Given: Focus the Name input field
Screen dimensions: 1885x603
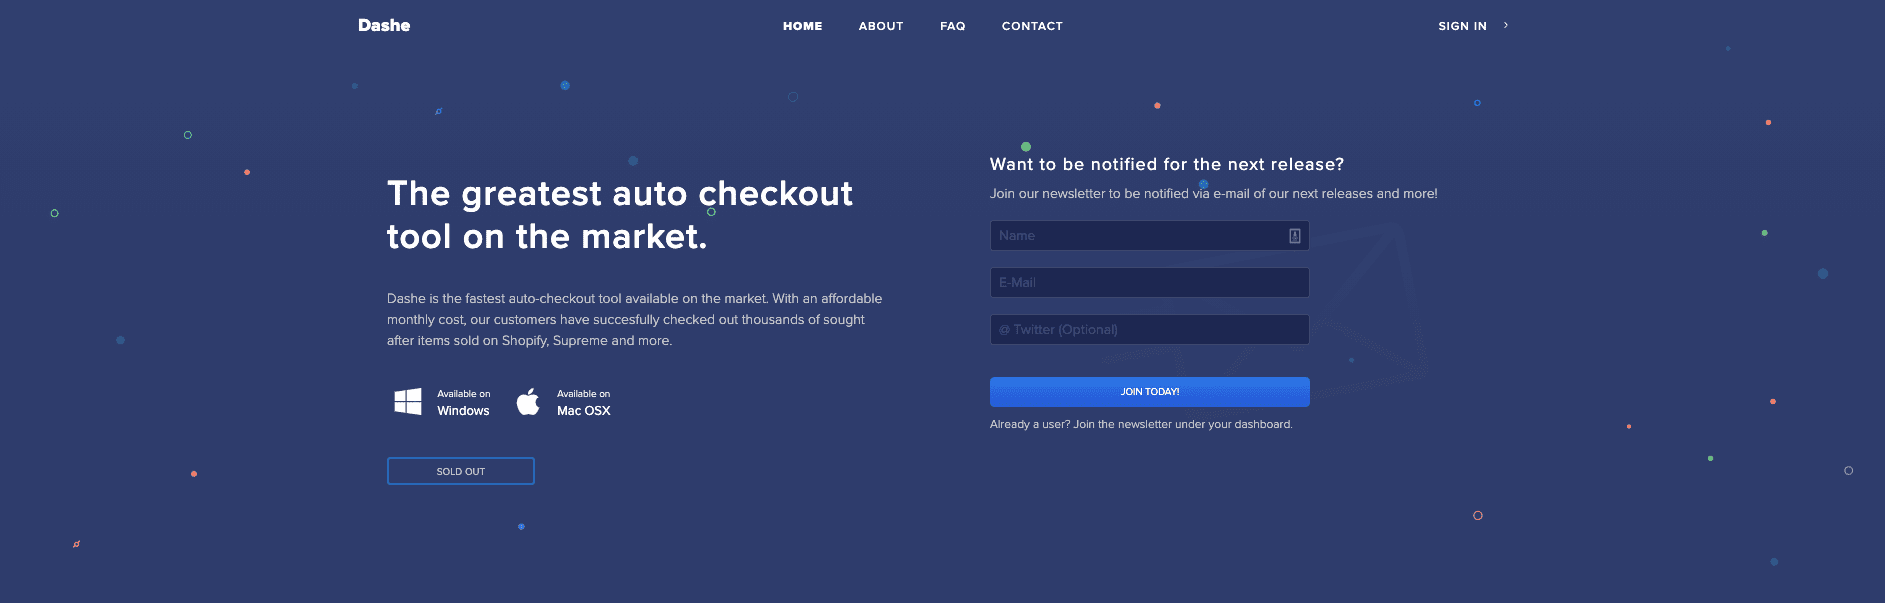Looking at the screenshot, I should [x=1150, y=236].
